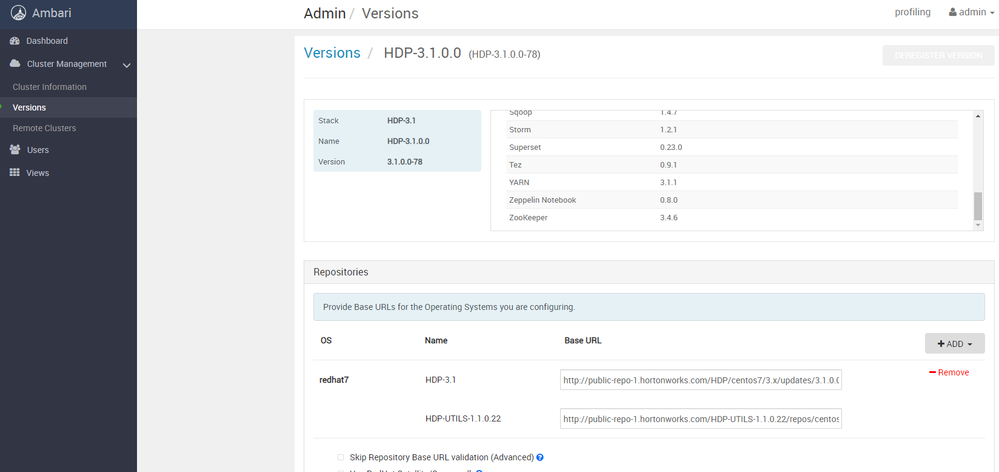Click the HDP-3.1 Base URL field

coord(700,380)
